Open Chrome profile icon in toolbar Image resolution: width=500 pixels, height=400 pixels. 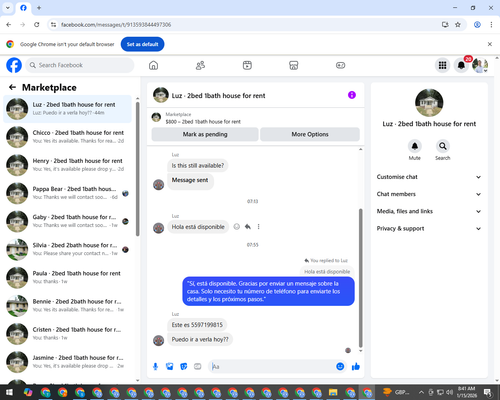(477, 25)
